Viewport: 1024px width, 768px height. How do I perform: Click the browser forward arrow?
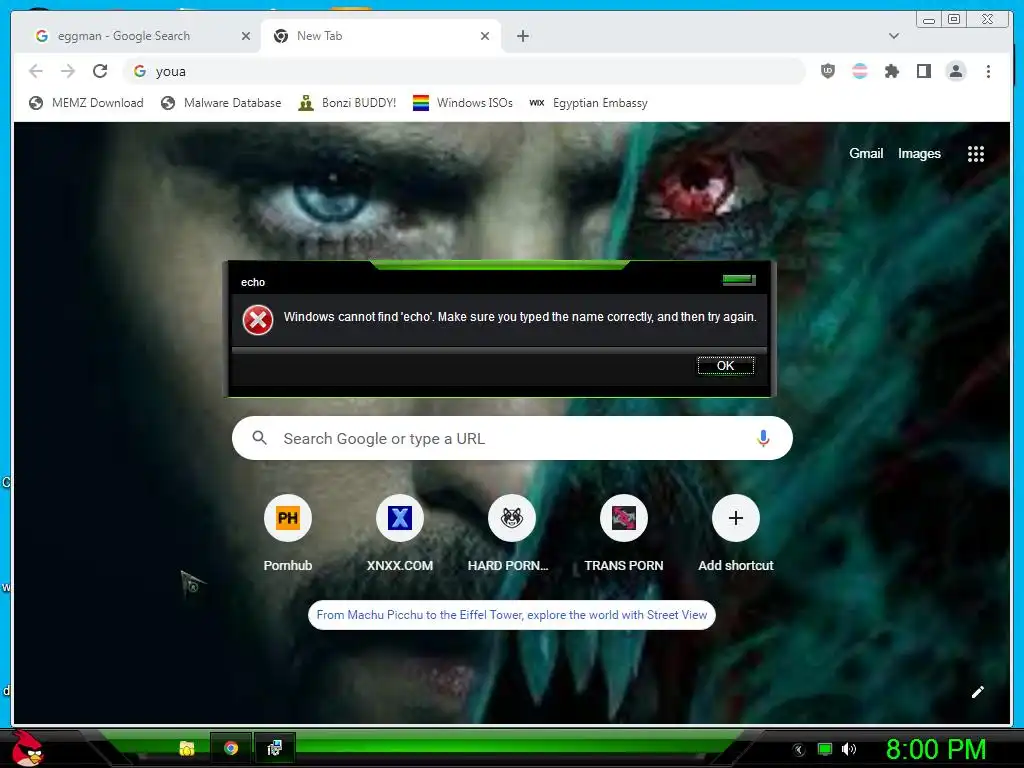[x=68, y=71]
